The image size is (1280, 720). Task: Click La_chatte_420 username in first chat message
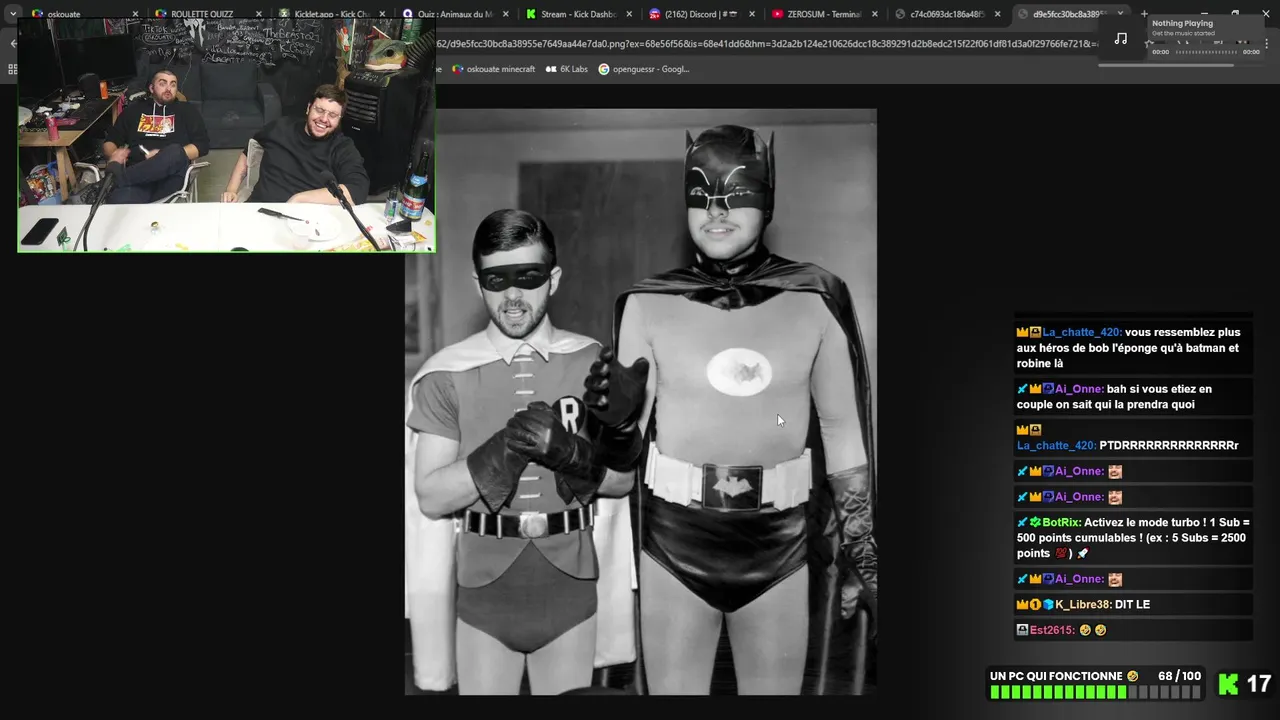pyautogui.click(x=1082, y=332)
